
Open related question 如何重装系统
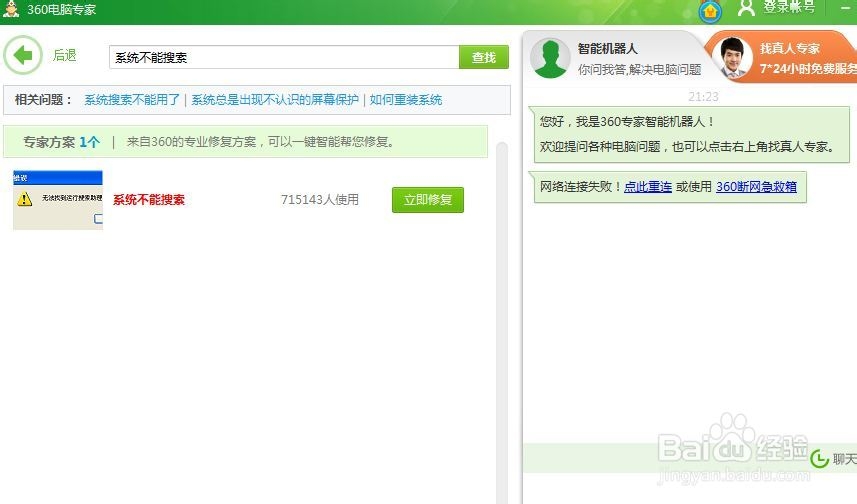406,100
